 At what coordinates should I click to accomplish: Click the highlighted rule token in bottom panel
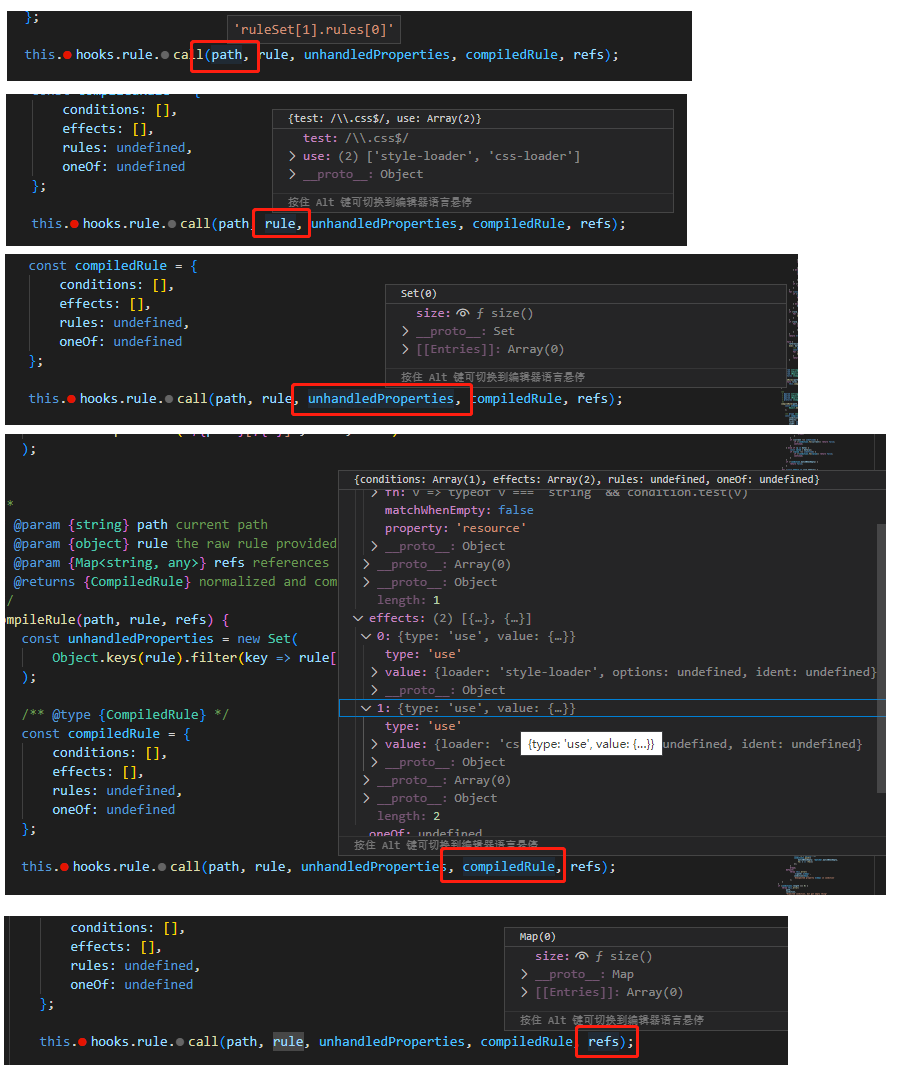coord(288,1041)
